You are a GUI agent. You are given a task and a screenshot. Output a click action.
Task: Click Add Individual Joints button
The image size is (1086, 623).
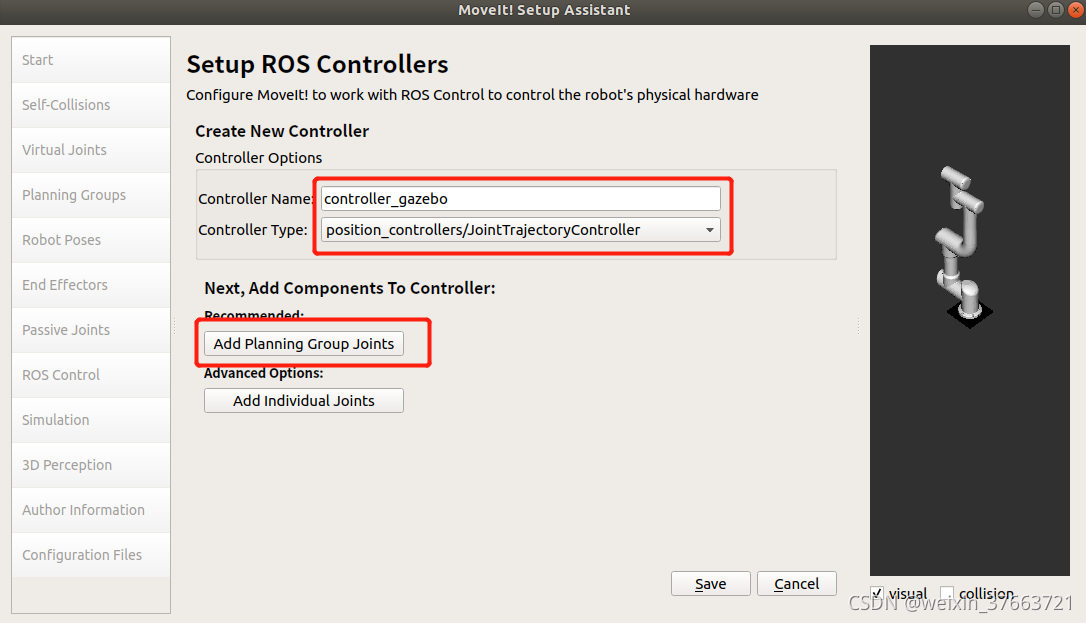[x=303, y=401]
